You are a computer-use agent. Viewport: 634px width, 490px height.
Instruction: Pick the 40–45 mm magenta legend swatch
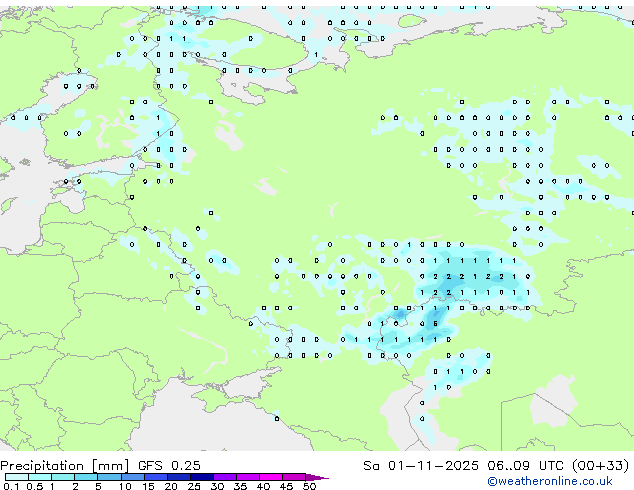click(x=271, y=477)
